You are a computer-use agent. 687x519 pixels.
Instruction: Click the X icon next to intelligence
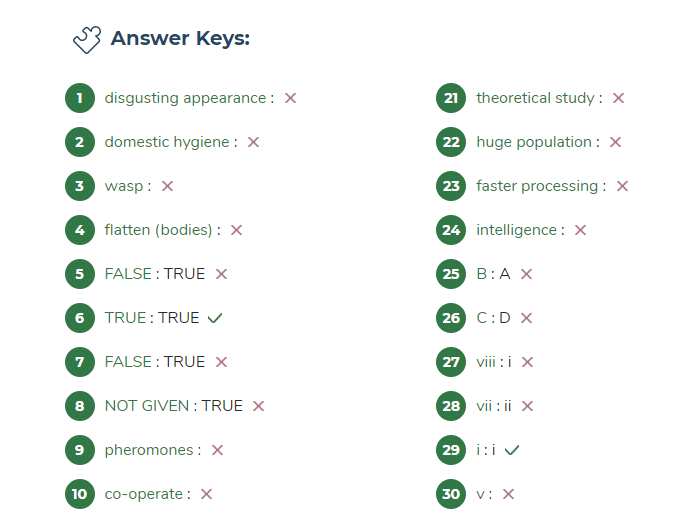580,230
